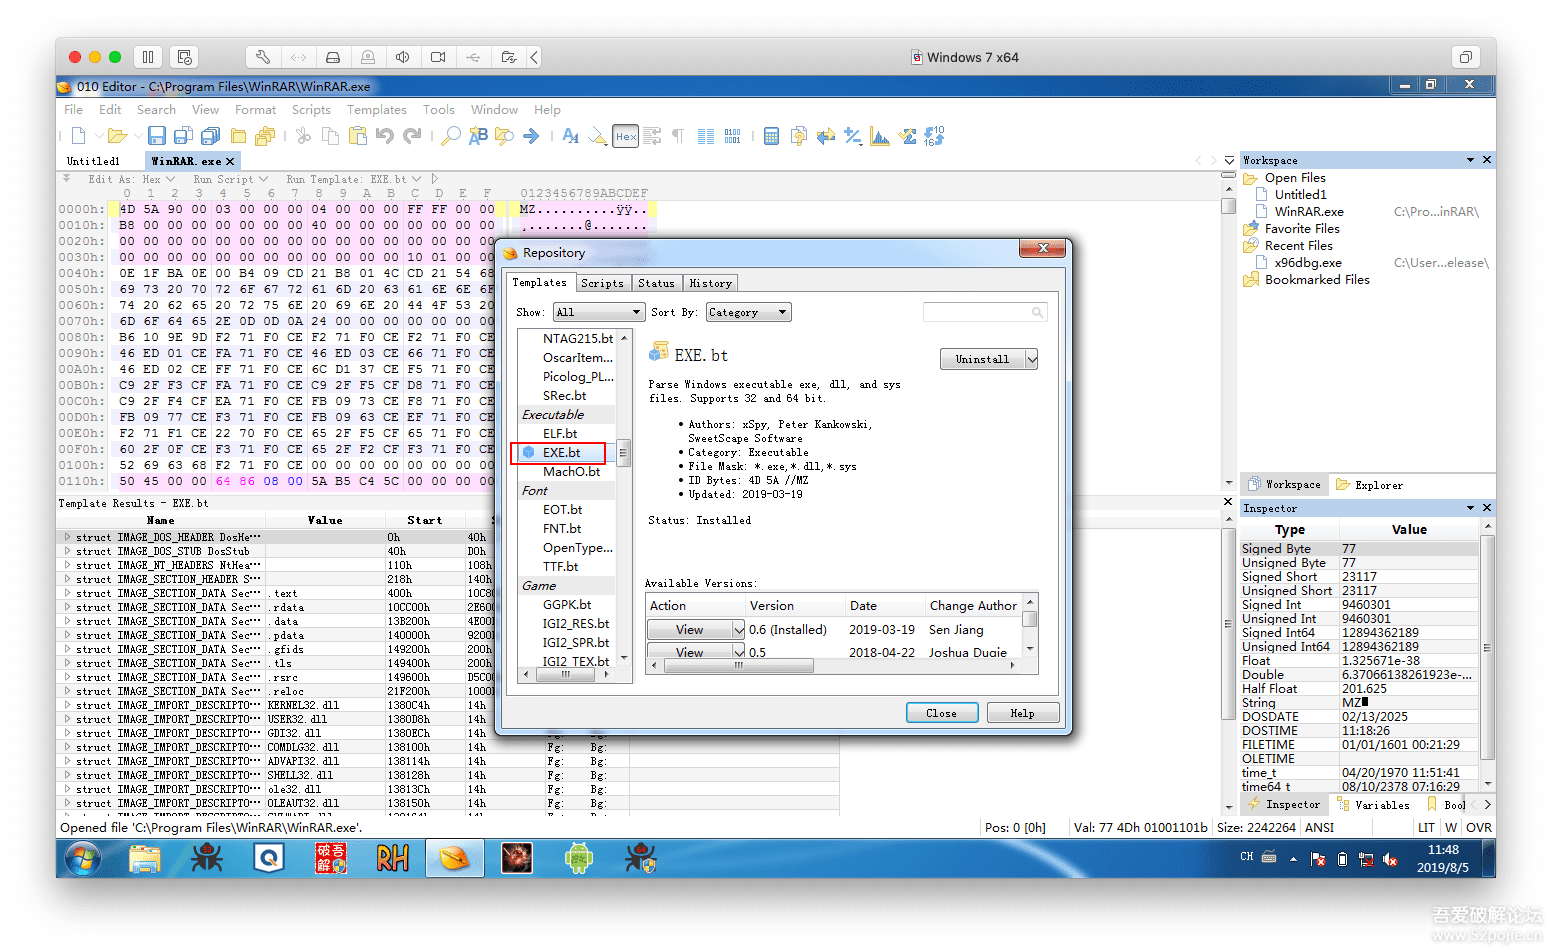Select MachO.bt in the template list

pyautogui.click(x=571, y=472)
